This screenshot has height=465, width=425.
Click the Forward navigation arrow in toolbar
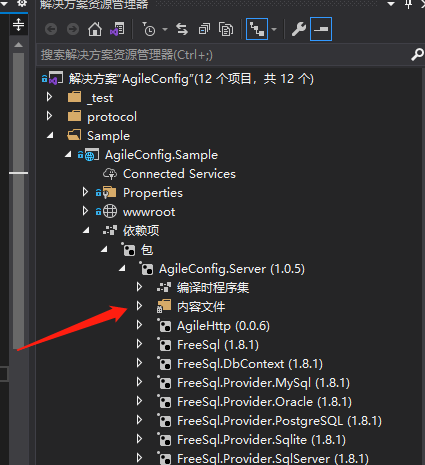click(73, 29)
